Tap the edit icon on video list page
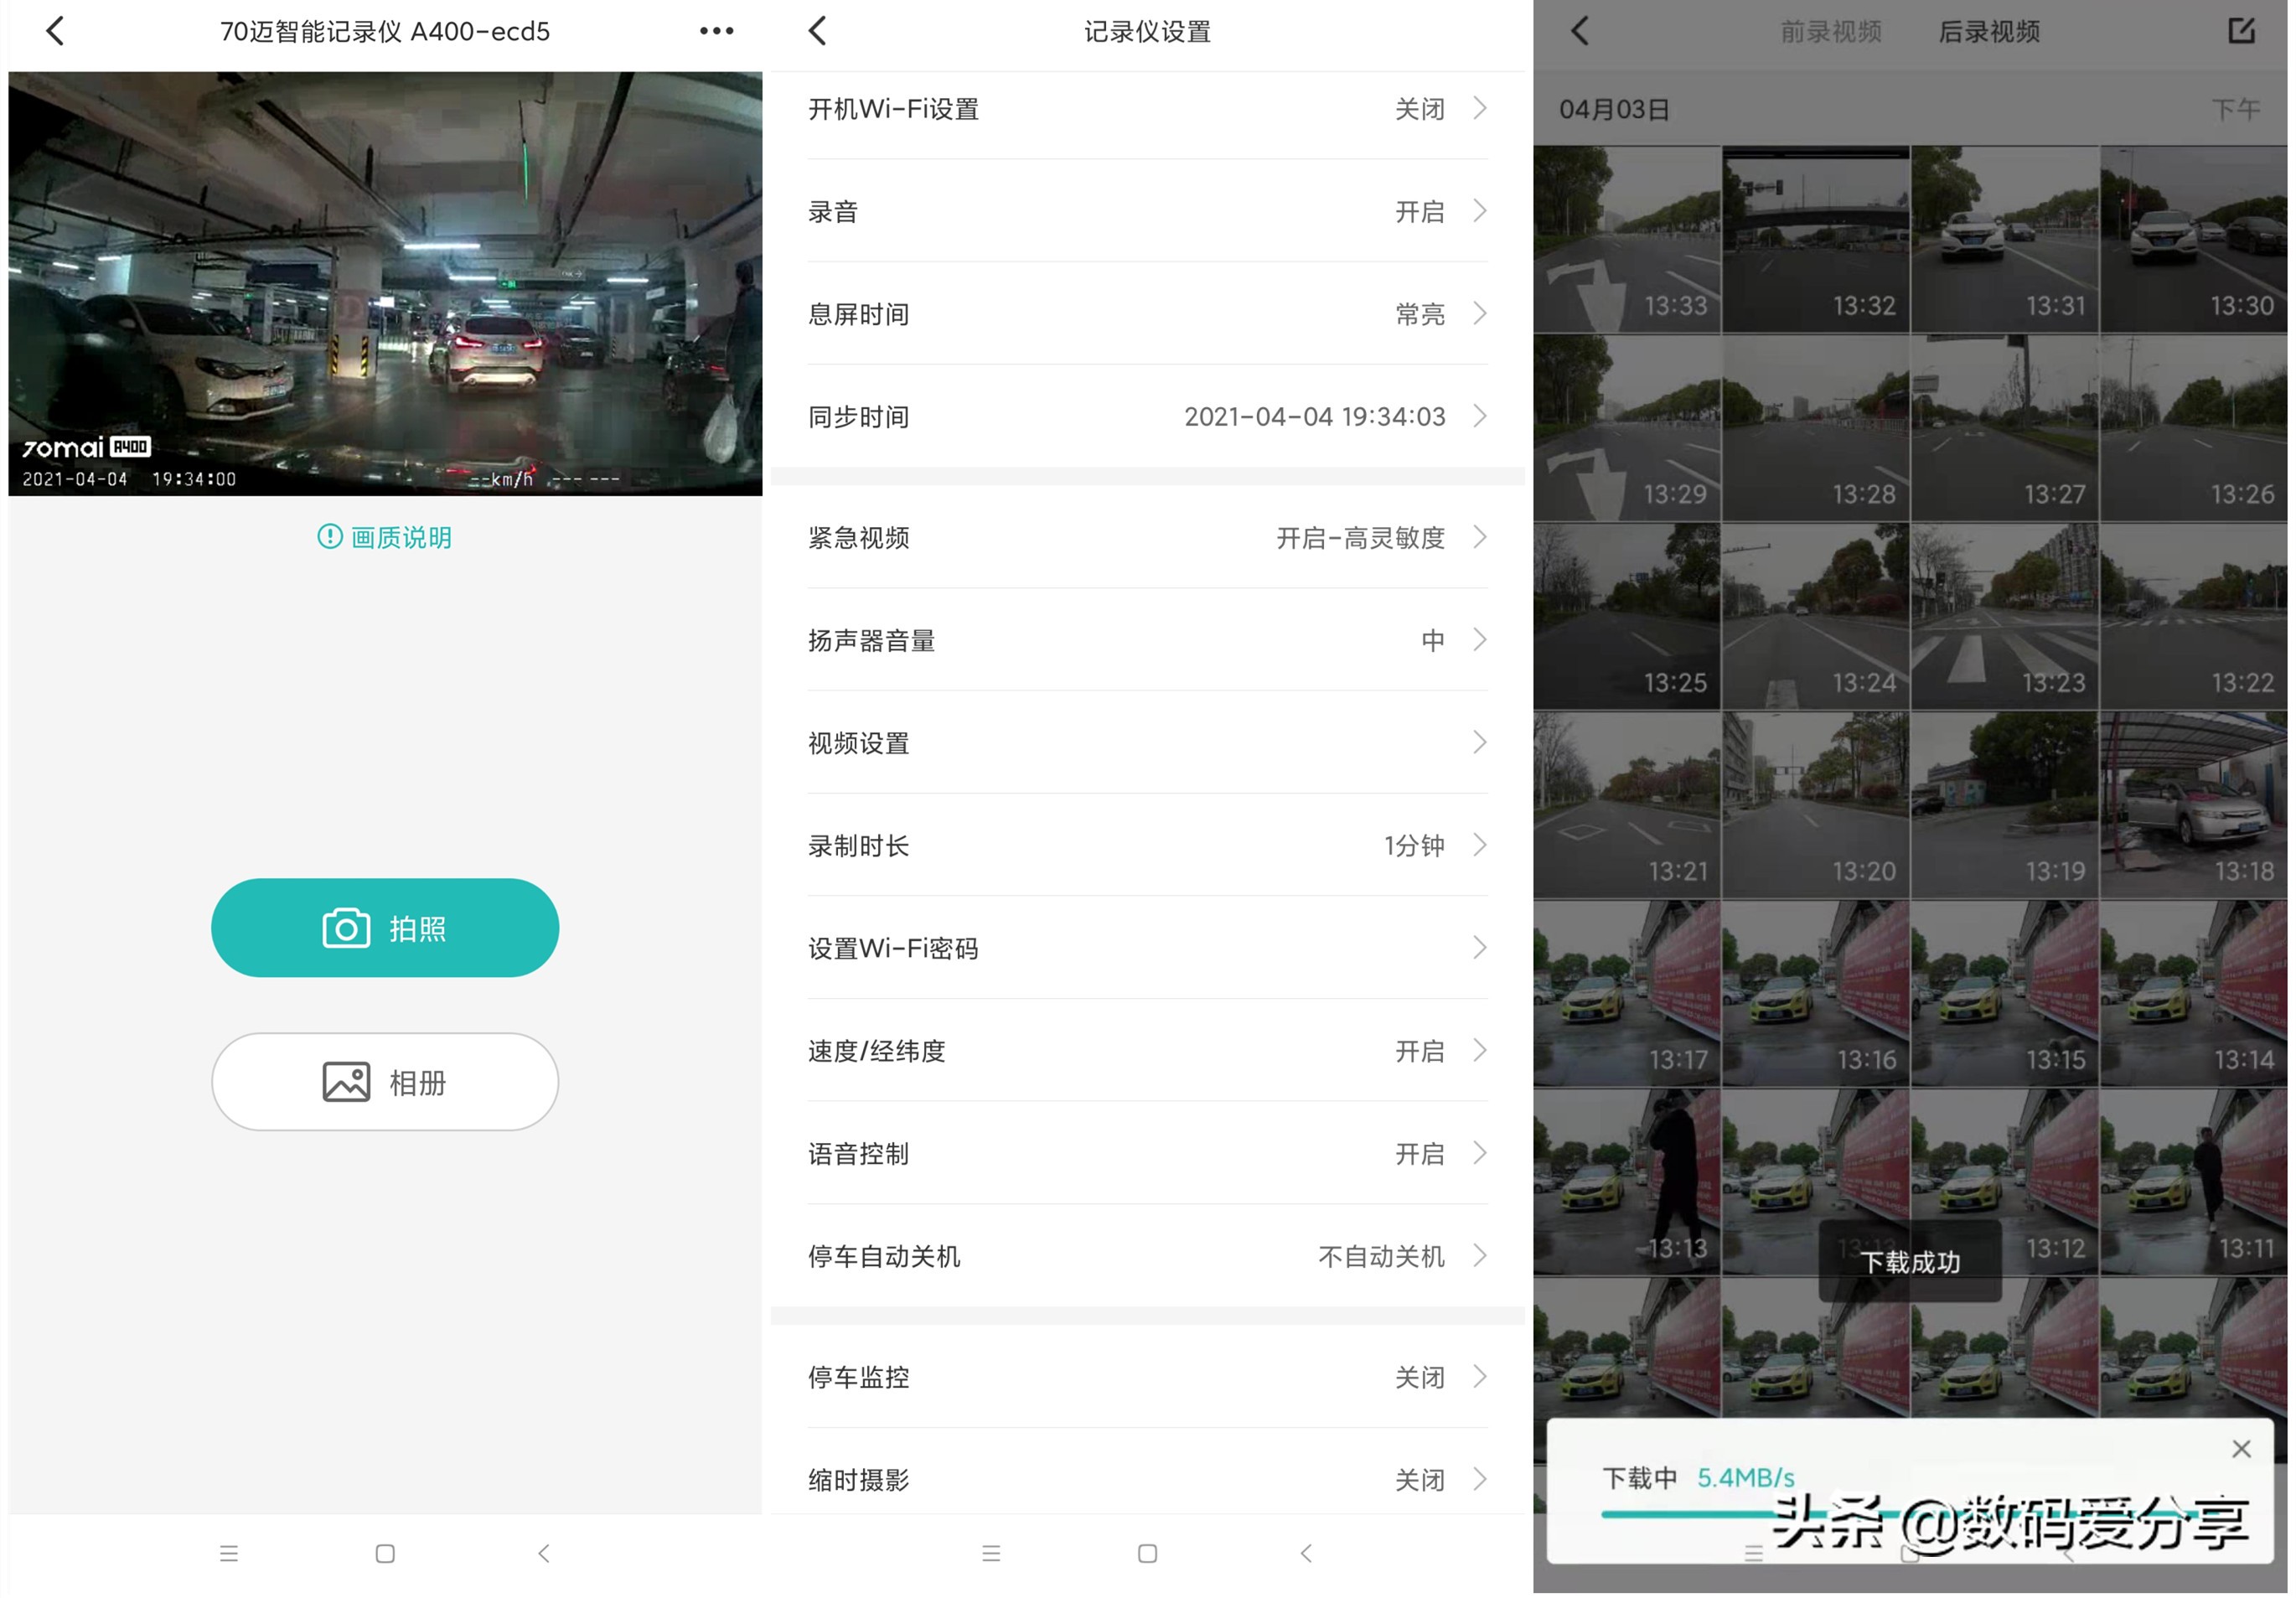Image resolution: width=2296 pixels, height=1598 pixels. pyautogui.click(x=2240, y=31)
